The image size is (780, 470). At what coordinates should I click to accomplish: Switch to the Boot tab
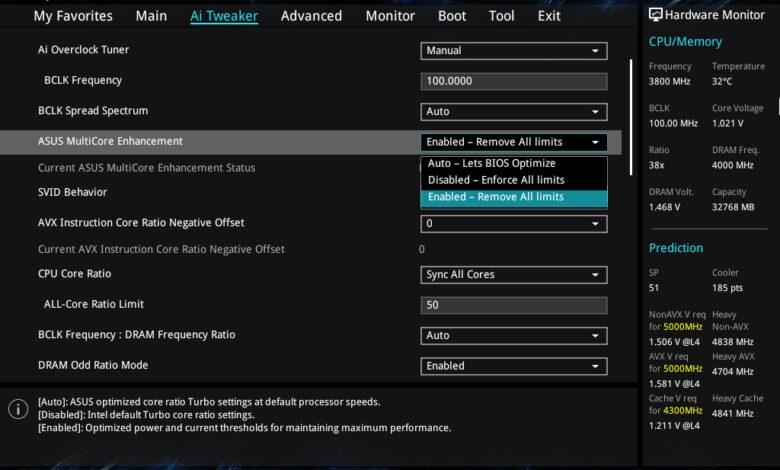(452, 16)
